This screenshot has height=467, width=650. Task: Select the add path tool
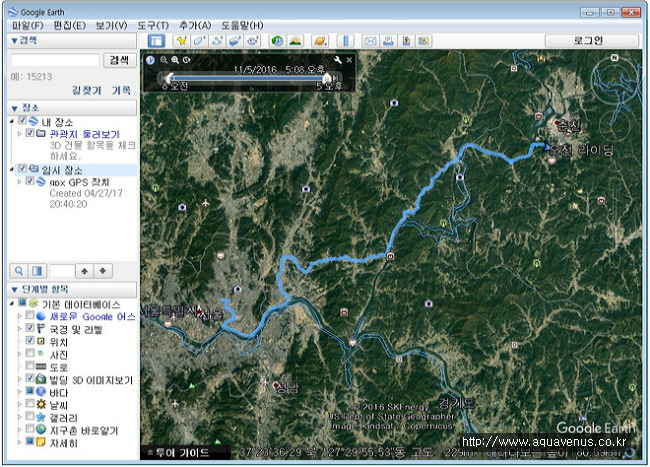(217, 41)
